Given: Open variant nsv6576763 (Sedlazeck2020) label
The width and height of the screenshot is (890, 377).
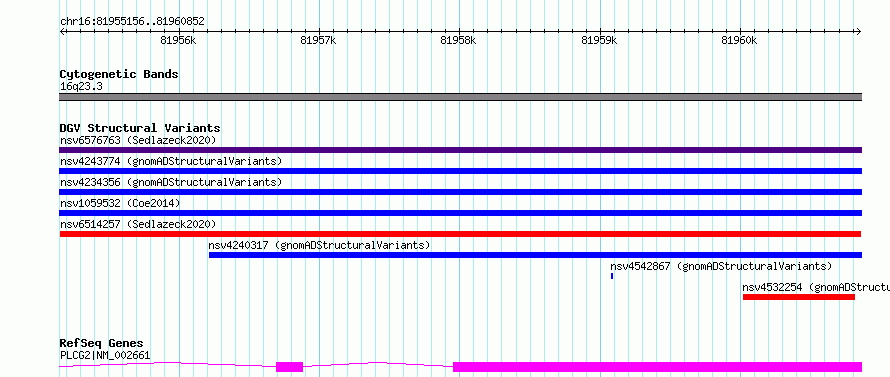Looking at the screenshot, I should pos(138,140).
